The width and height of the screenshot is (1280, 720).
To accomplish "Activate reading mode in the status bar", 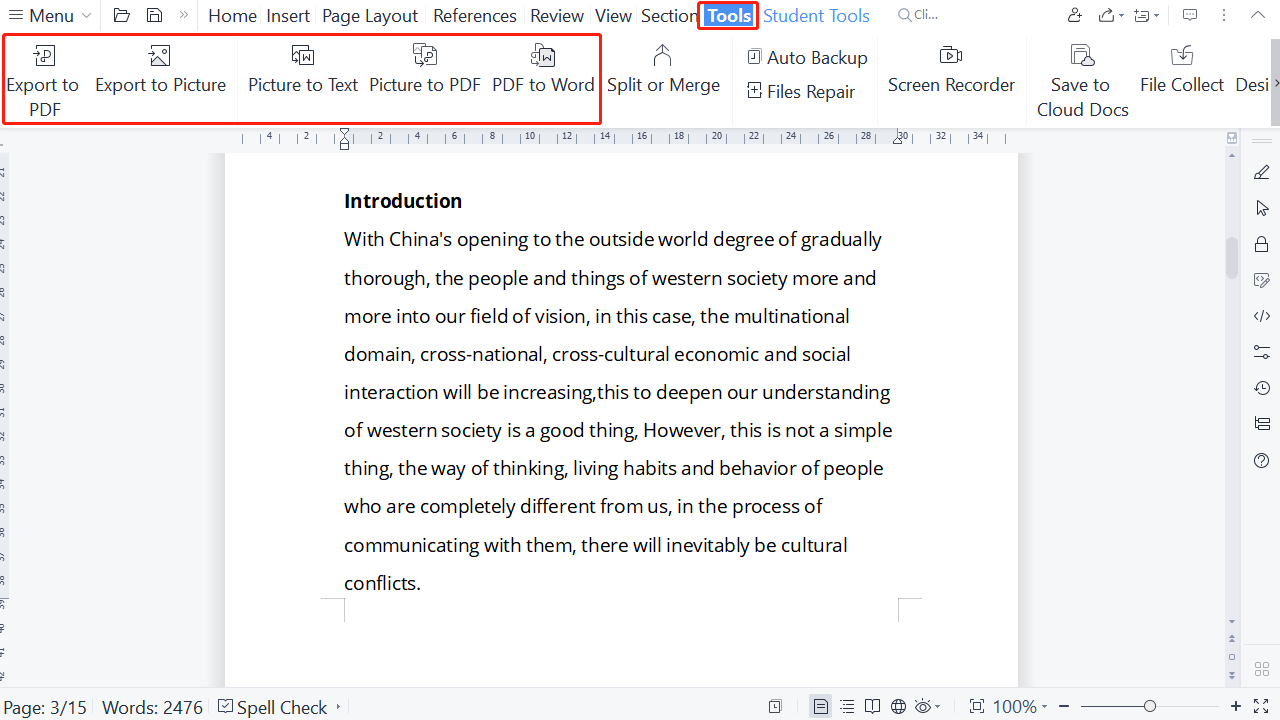I will click(x=872, y=706).
